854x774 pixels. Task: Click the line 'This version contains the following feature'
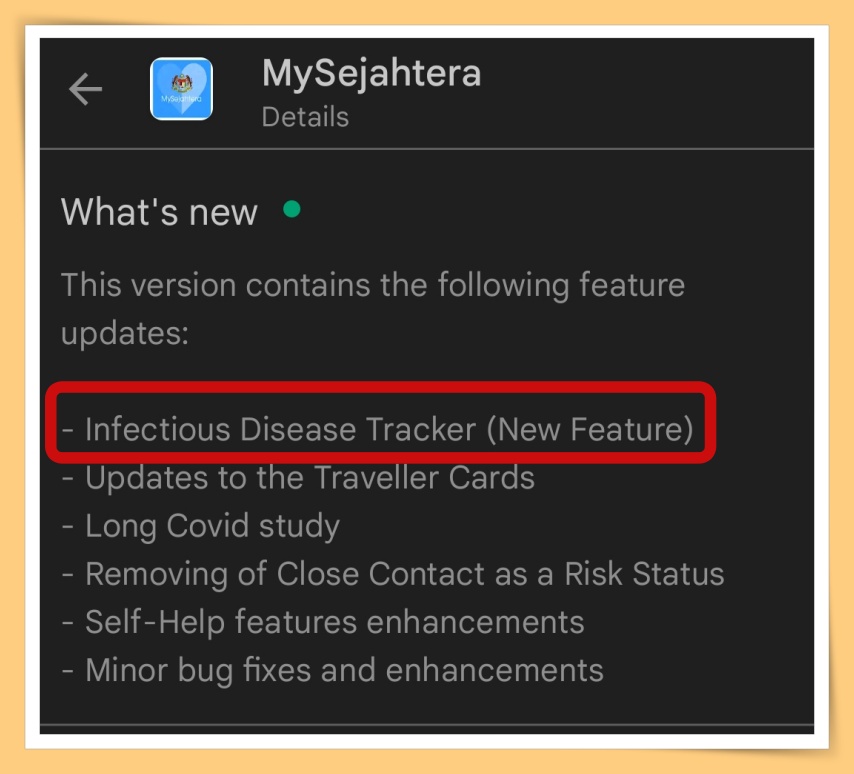click(x=373, y=285)
